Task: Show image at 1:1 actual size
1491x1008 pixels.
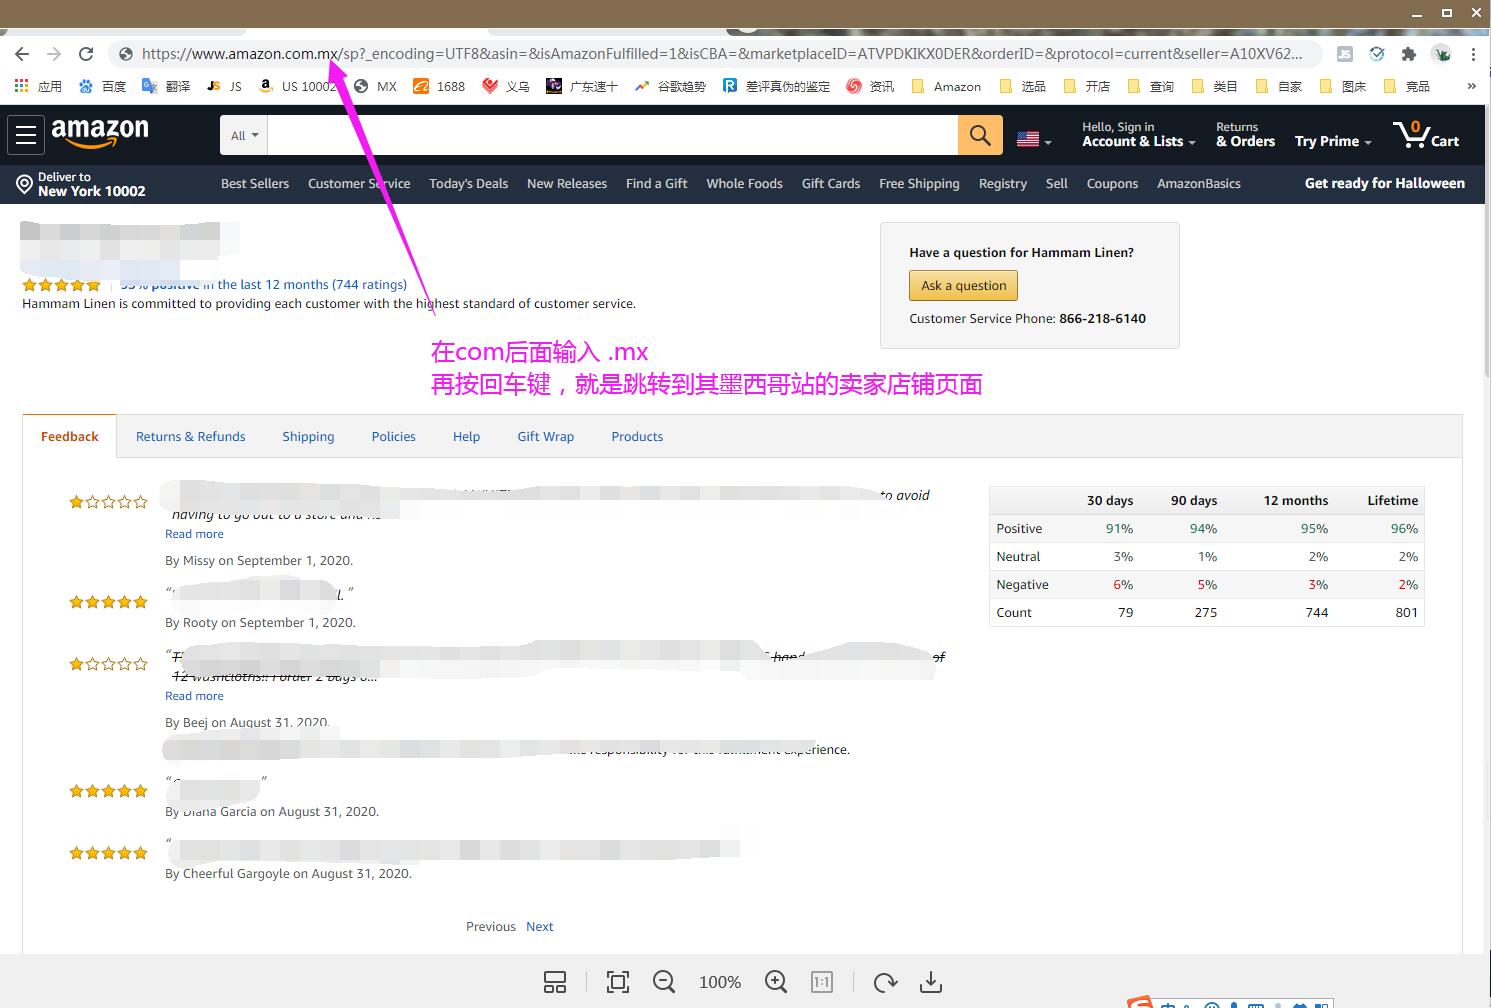Action: pyautogui.click(x=822, y=982)
